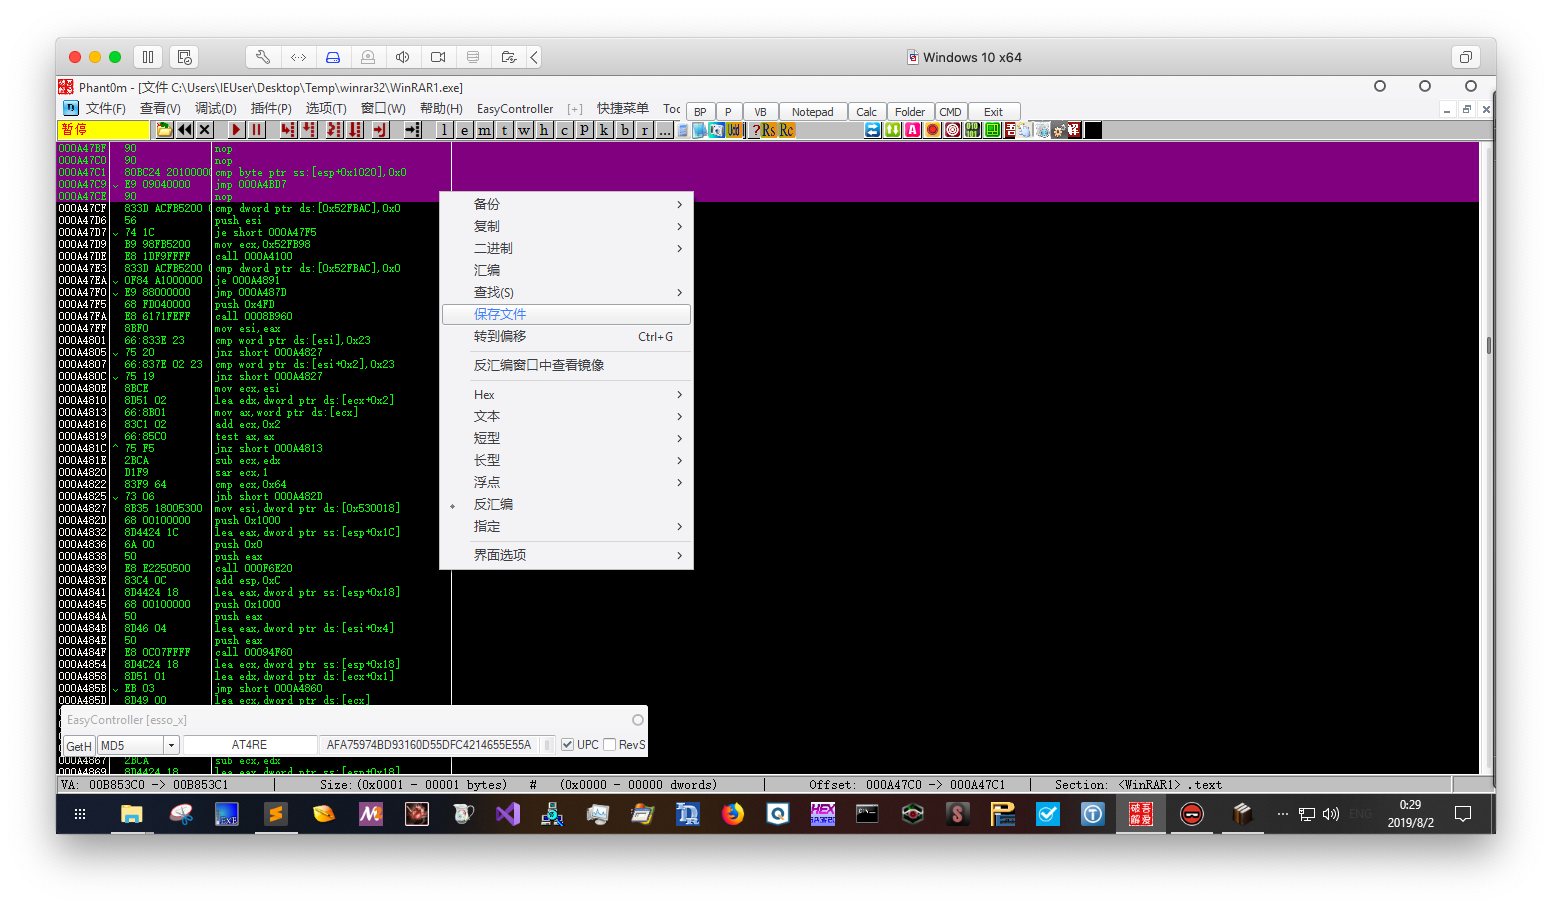The width and height of the screenshot is (1552, 908).
Task: Click the MD5 hash output field
Action: click(x=430, y=745)
